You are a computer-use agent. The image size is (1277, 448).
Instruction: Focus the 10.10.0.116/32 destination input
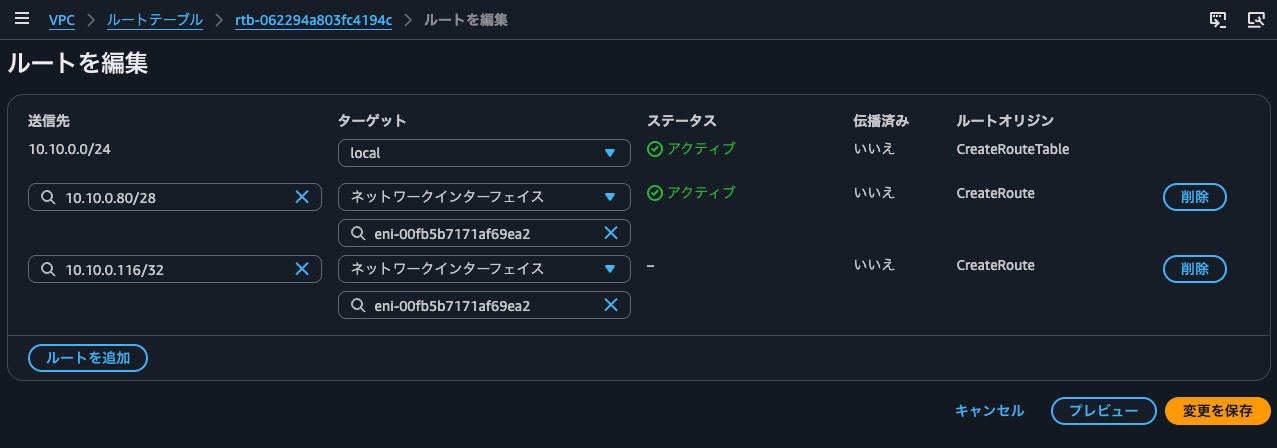(x=175, y=269)
